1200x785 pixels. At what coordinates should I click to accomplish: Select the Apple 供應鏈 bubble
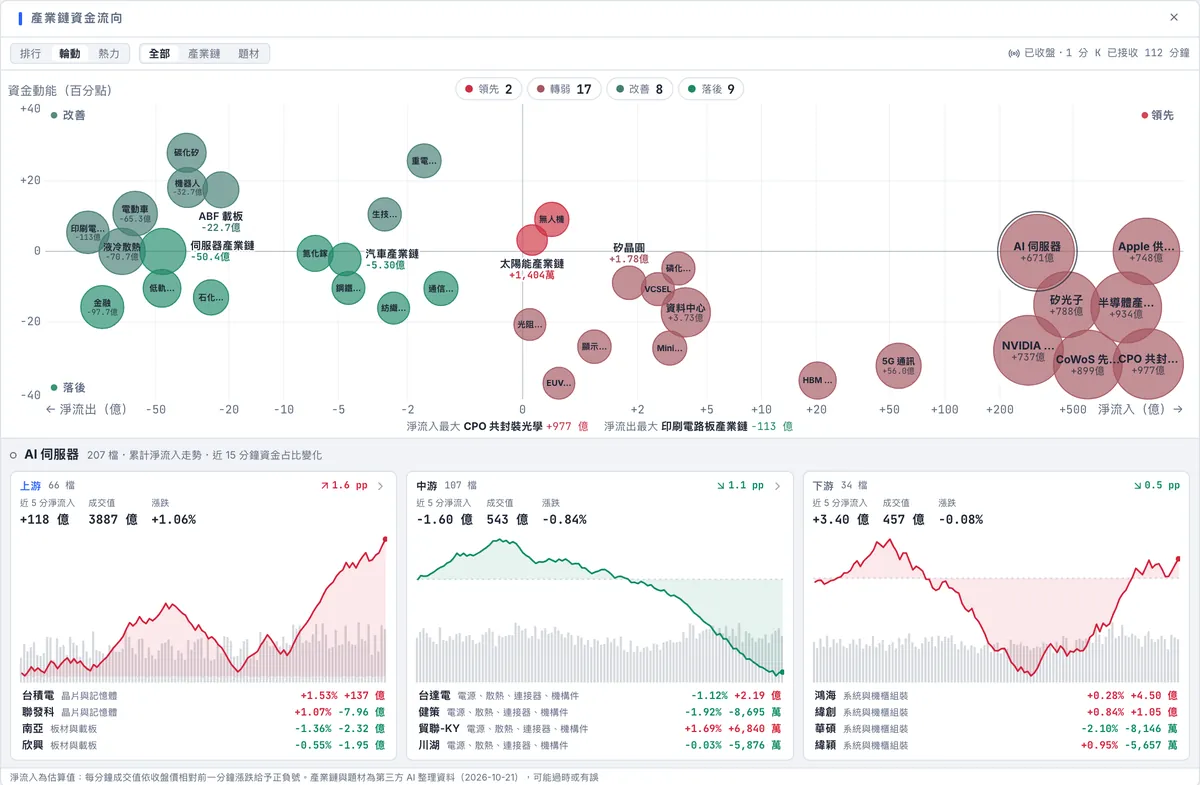coord(1147,252)
